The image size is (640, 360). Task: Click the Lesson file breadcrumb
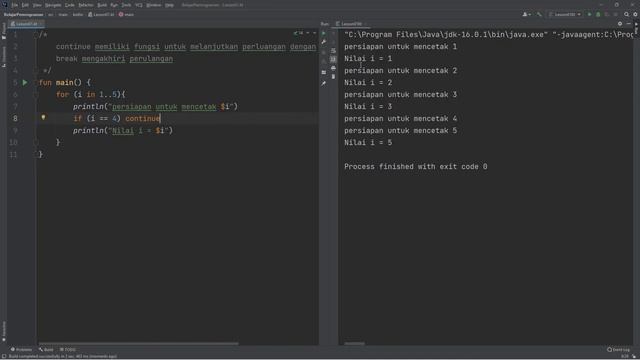[x=101, y=14]
